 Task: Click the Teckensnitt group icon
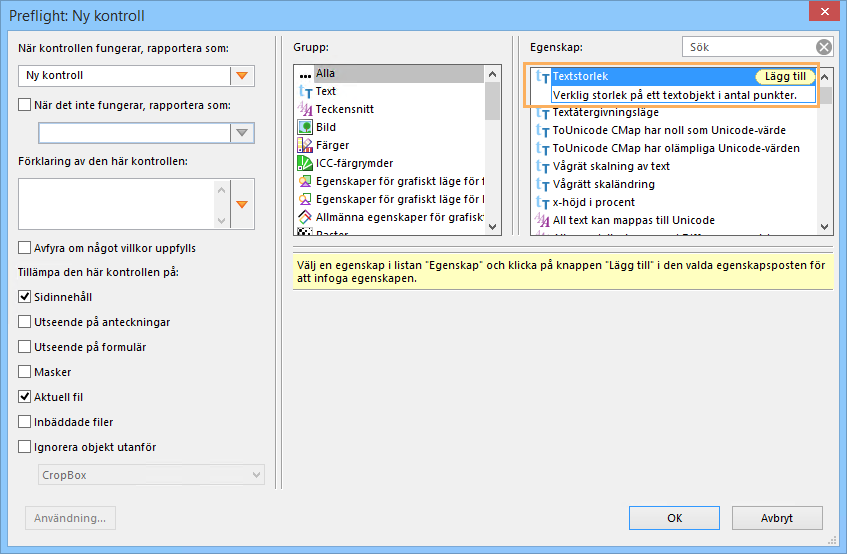[306, 109]
